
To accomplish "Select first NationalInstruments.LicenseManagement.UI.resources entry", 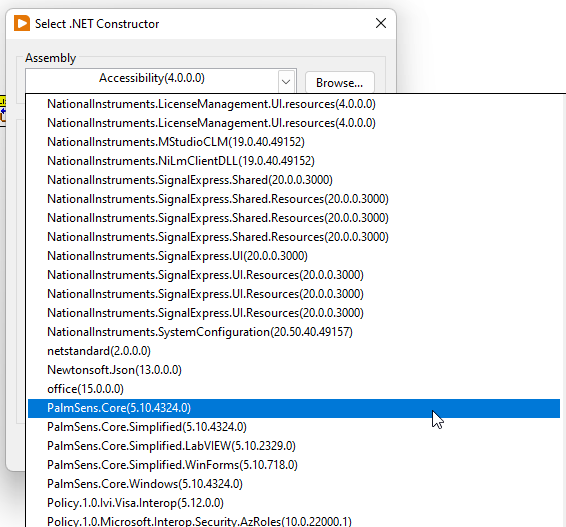I will coord(294,104).
